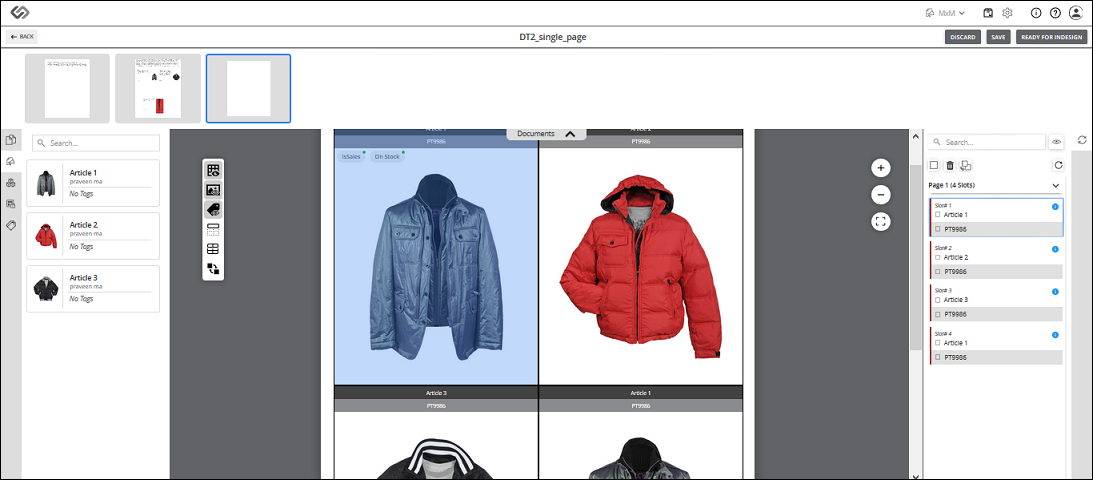Viewport: 1093px width, 480px height.
Task: Click the sync icon at far right edge
Action: click(x=1082, y=140)
